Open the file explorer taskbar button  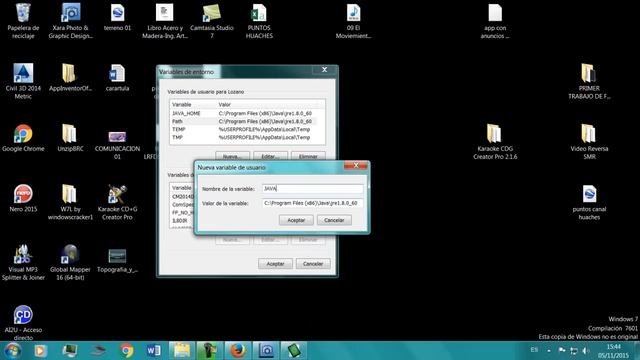182,351
